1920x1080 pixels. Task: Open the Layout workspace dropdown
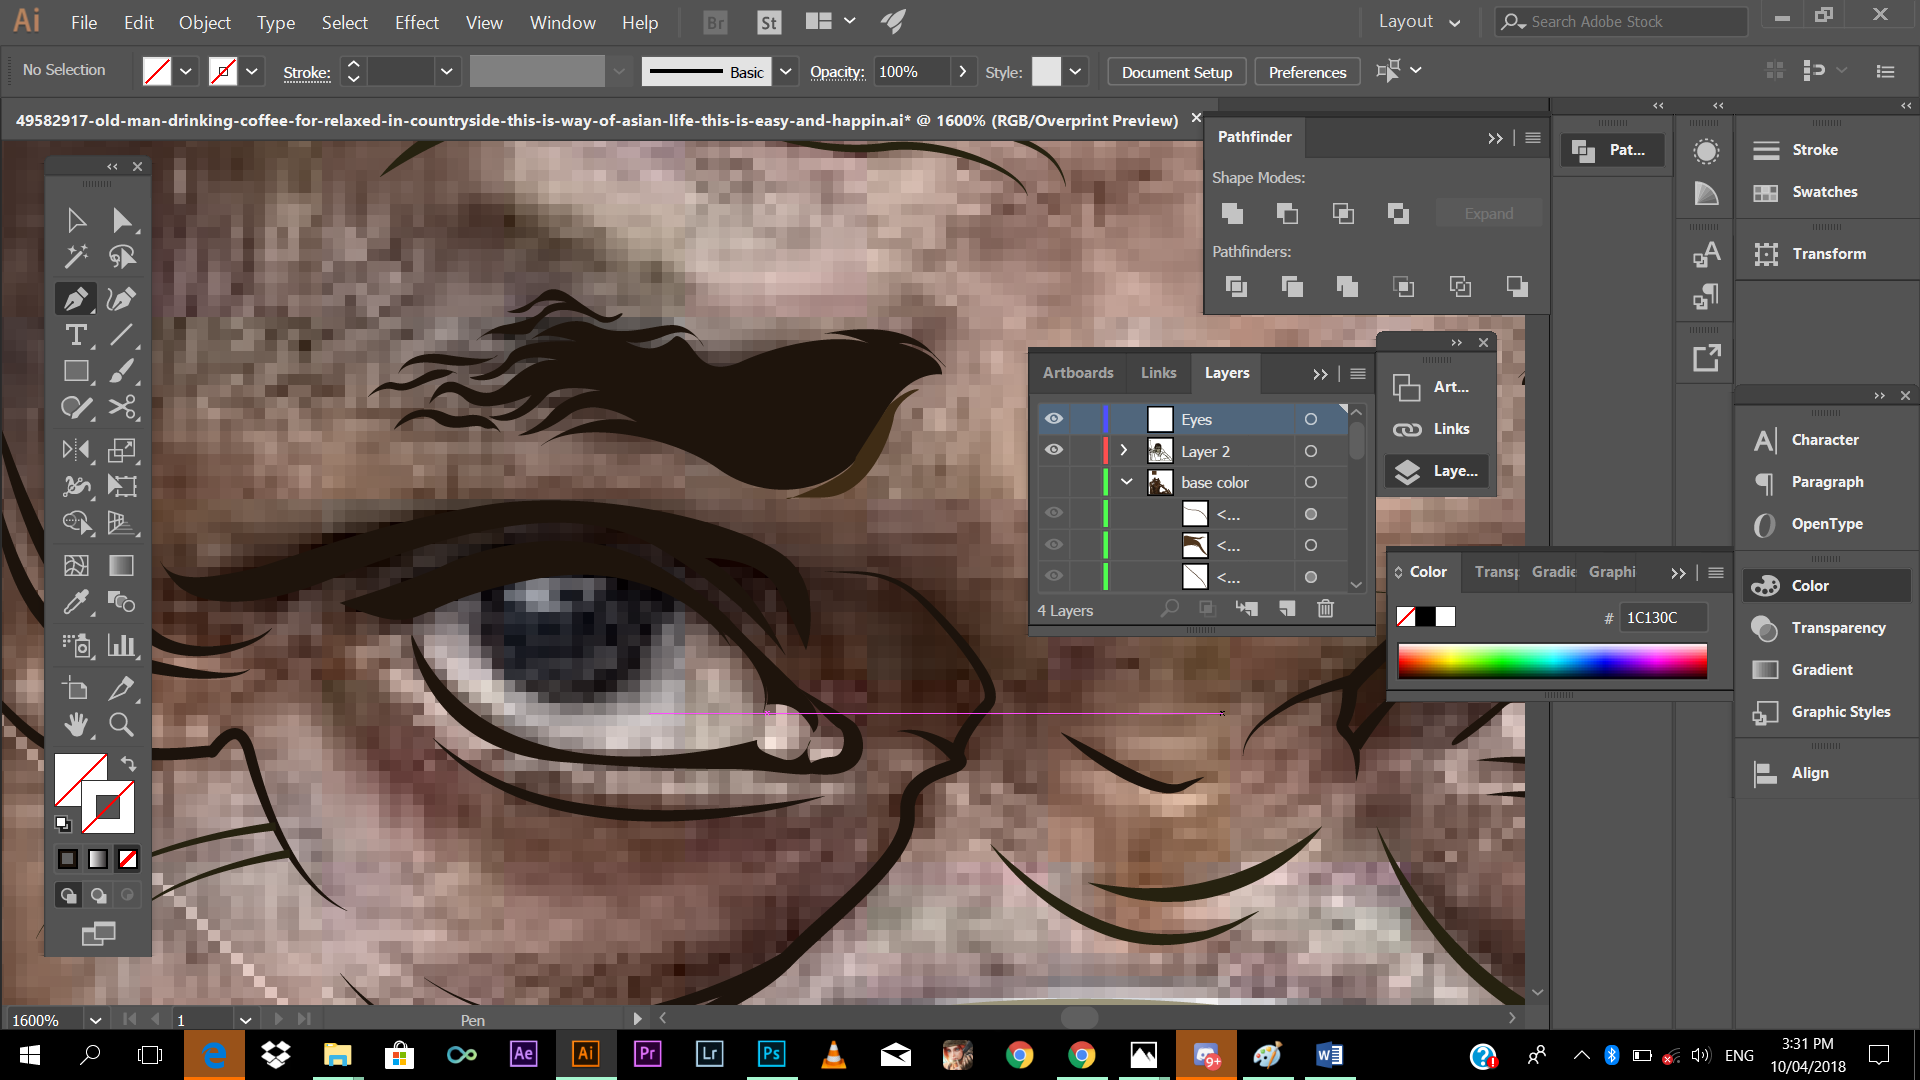(x=1419, y=21)
